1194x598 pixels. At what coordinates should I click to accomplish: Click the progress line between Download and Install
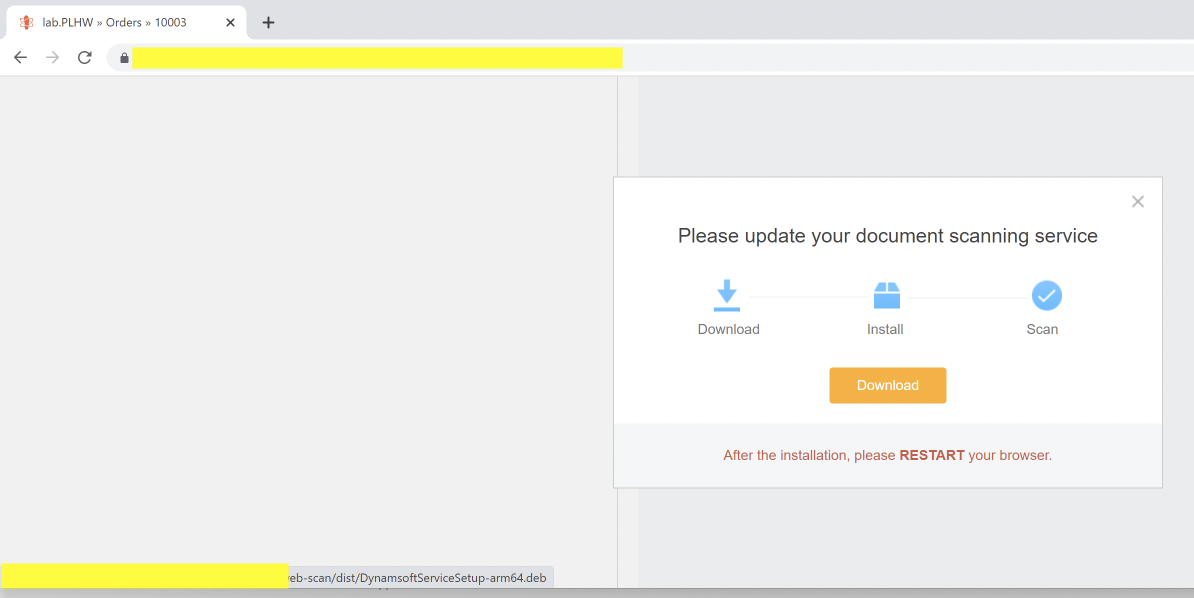(x=806, y=294)
